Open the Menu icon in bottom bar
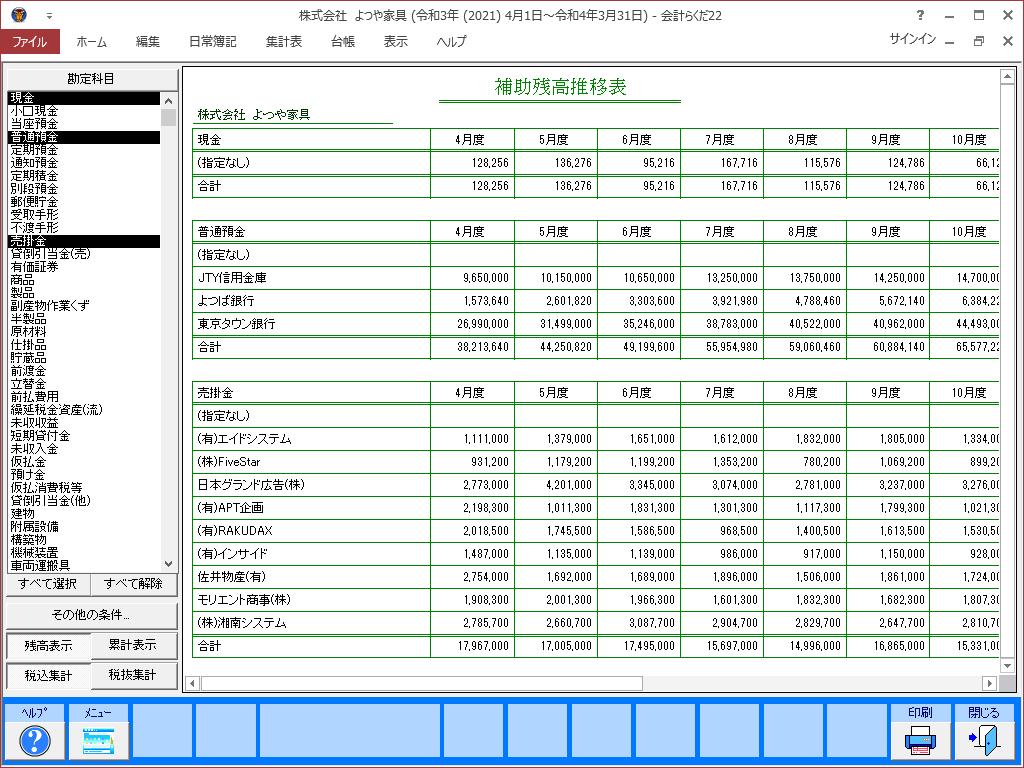1024x768 pixels. pos(98,741)
